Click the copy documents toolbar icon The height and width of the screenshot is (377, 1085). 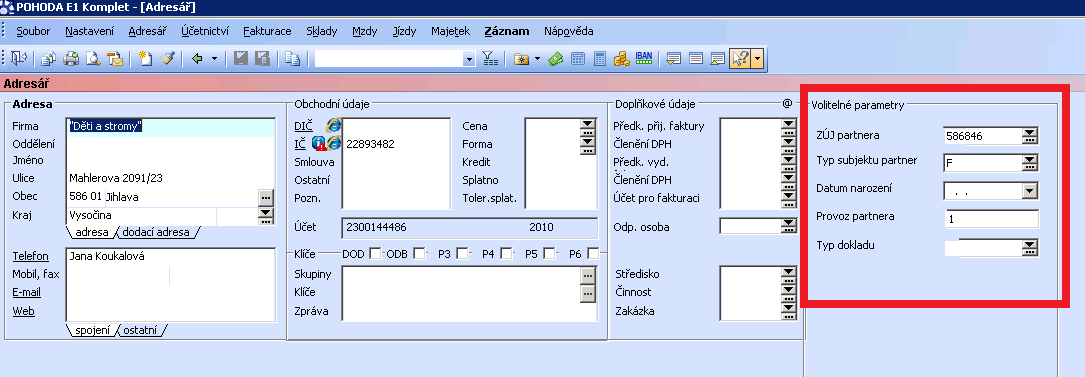tap(48, 59)
